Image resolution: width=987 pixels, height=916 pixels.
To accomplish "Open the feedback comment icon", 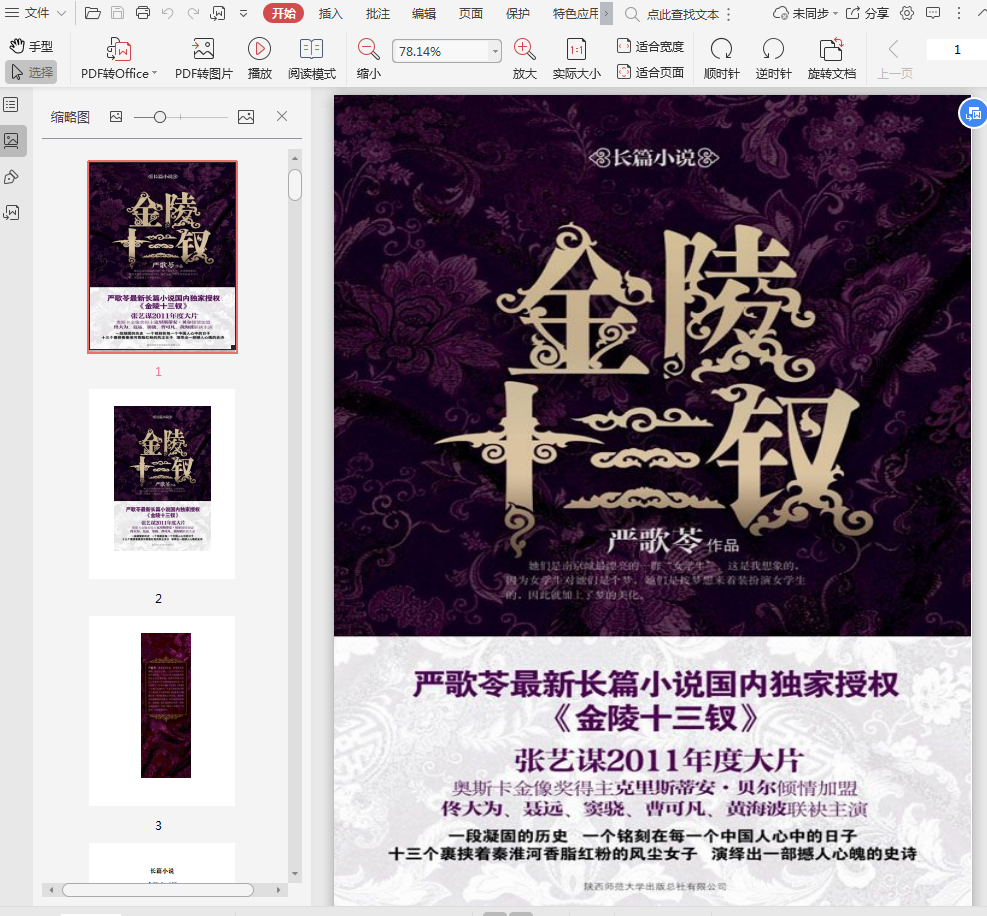I will click(x=933, y=13).
